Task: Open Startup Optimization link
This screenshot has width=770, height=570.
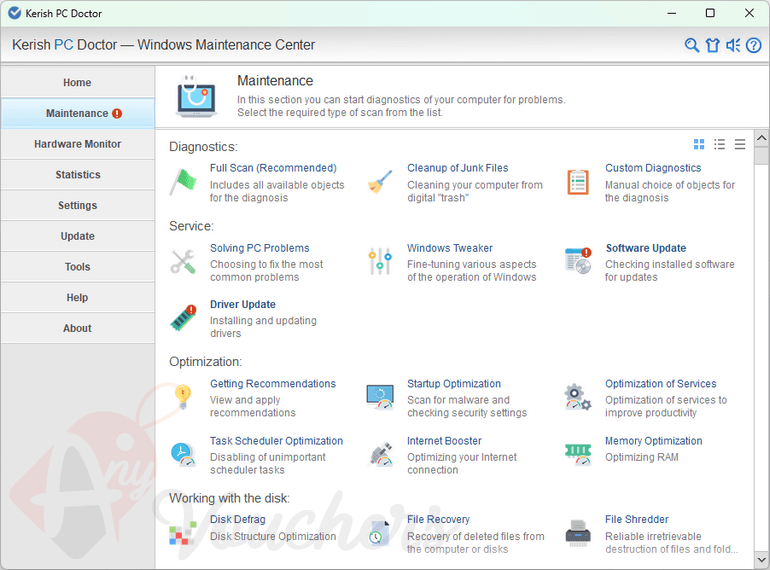Action: point(454,383)
